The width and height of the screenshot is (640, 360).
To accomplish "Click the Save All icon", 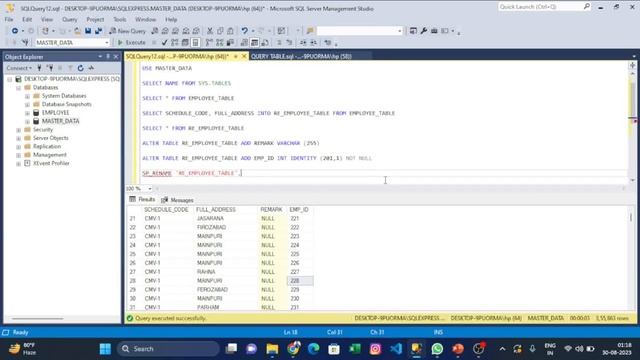I will click(x=98, y=31).
